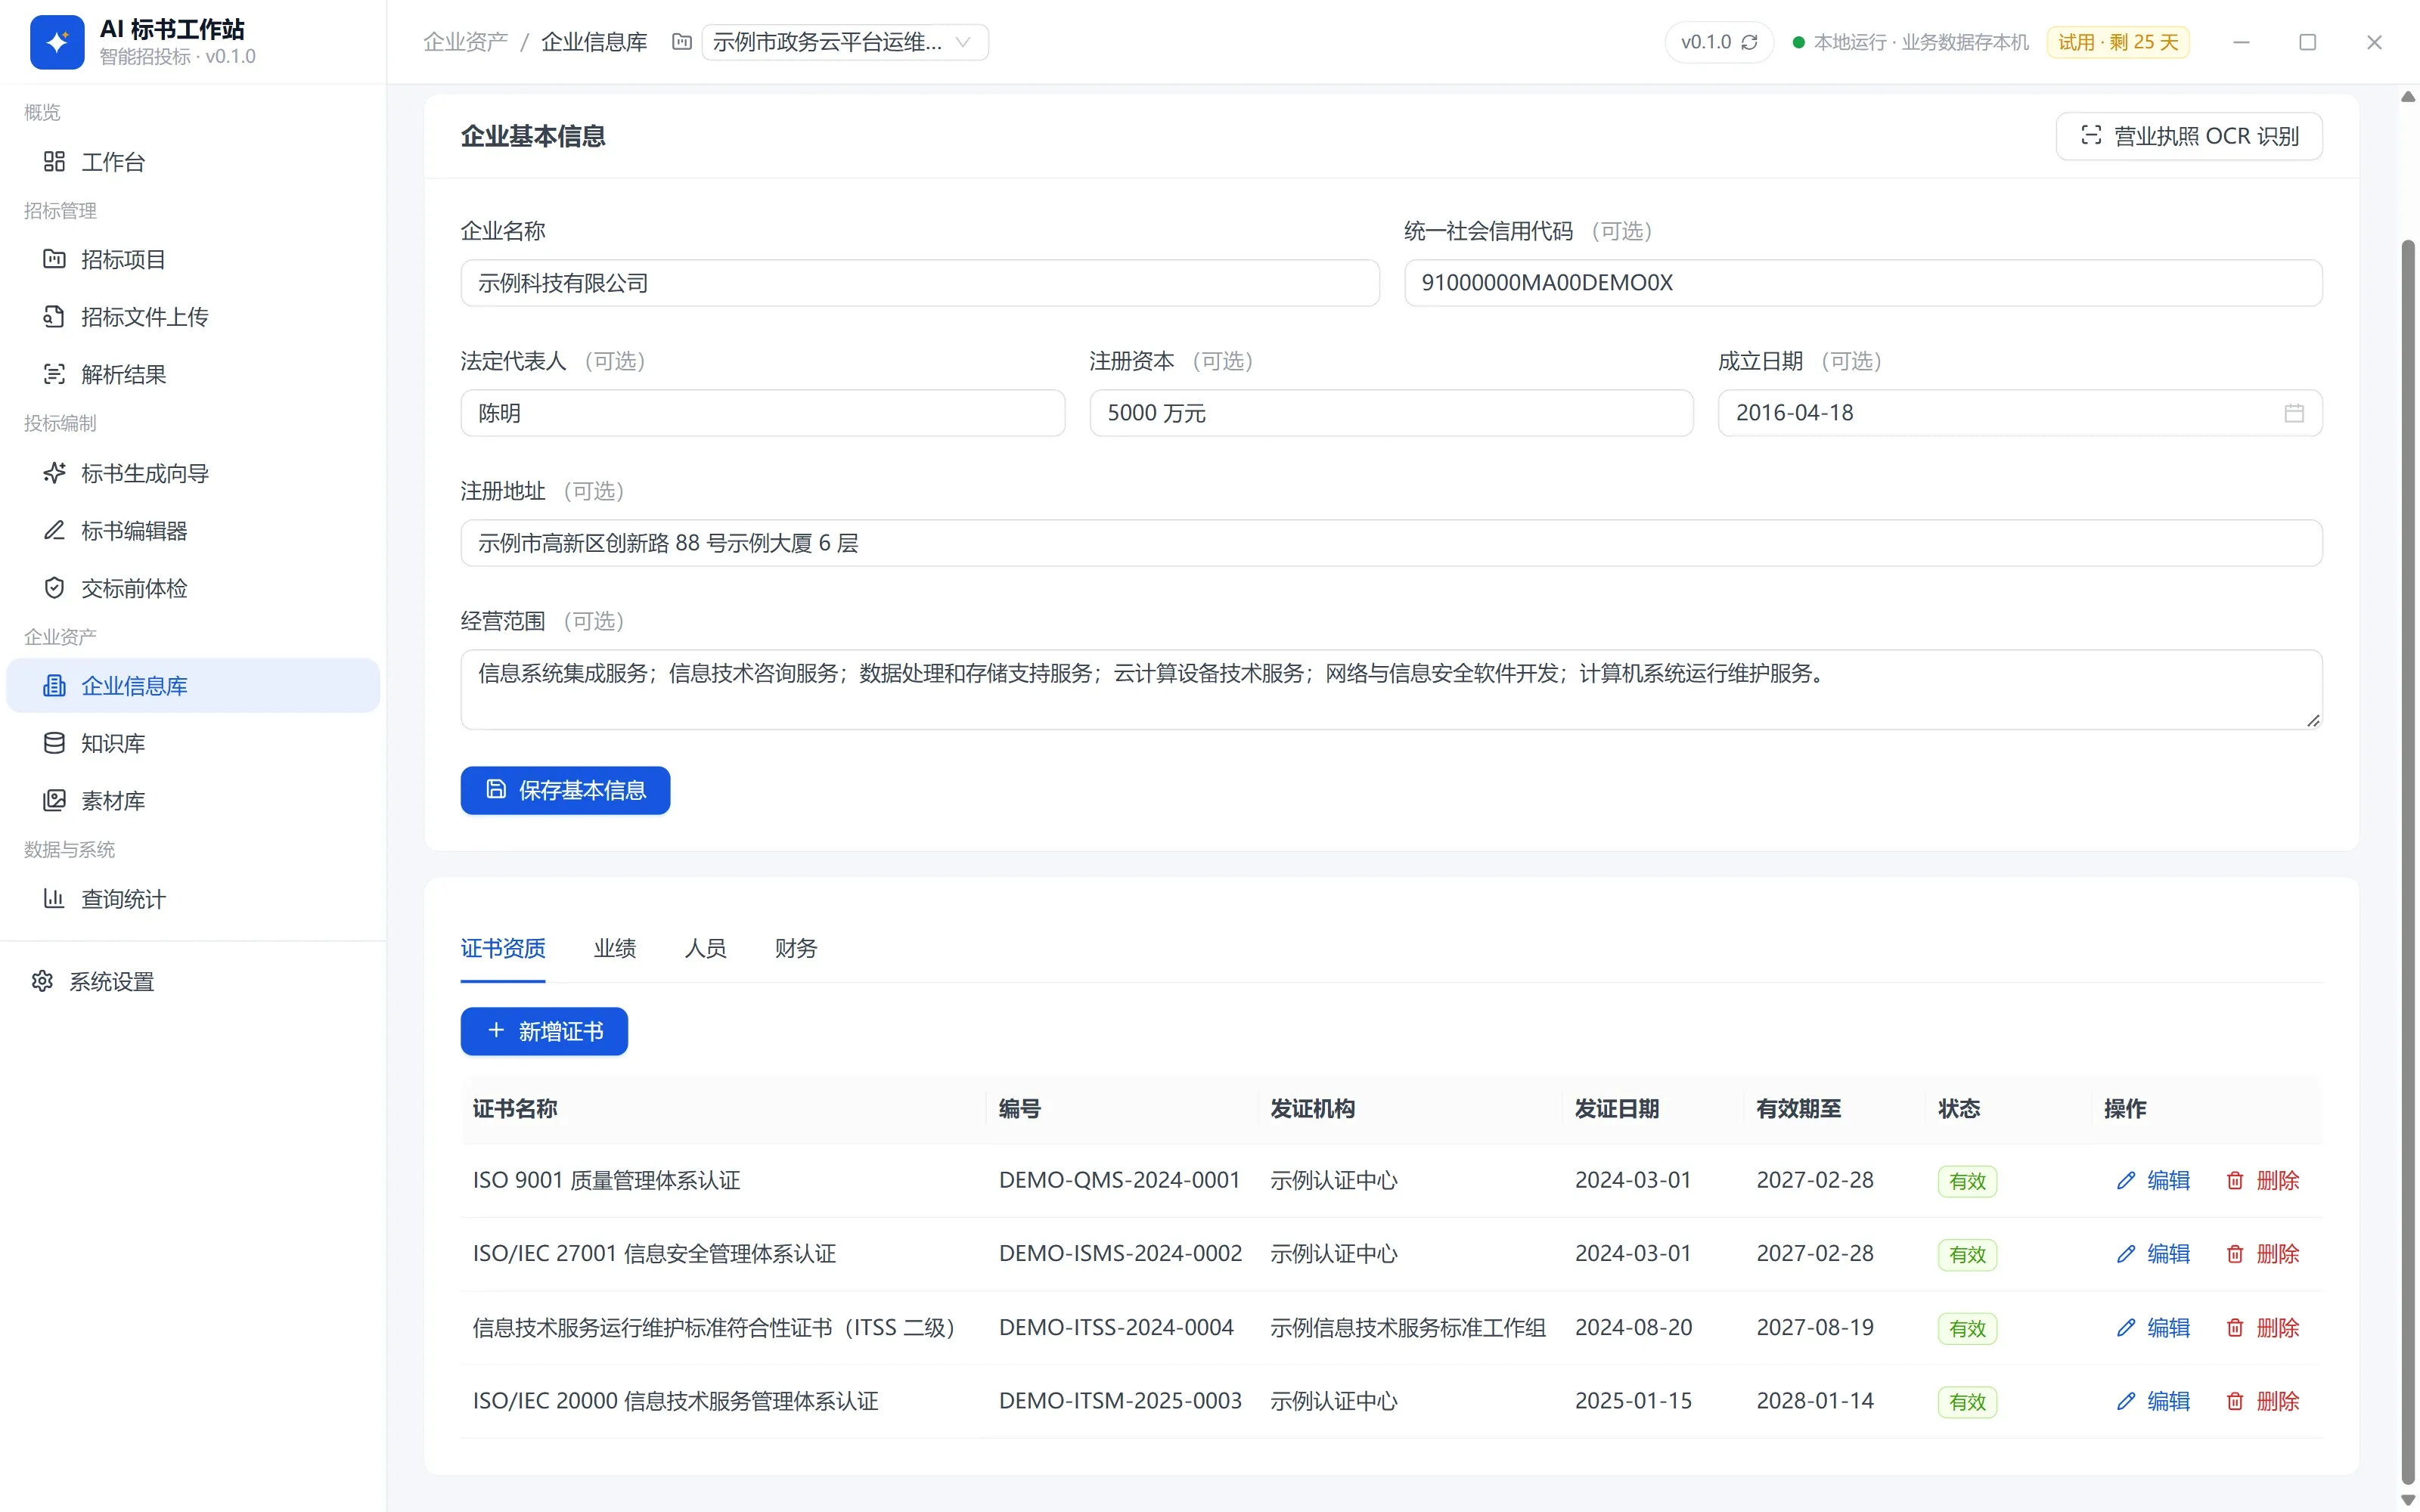Open the 招标项目 sidebar item

[x=193, y=259]
